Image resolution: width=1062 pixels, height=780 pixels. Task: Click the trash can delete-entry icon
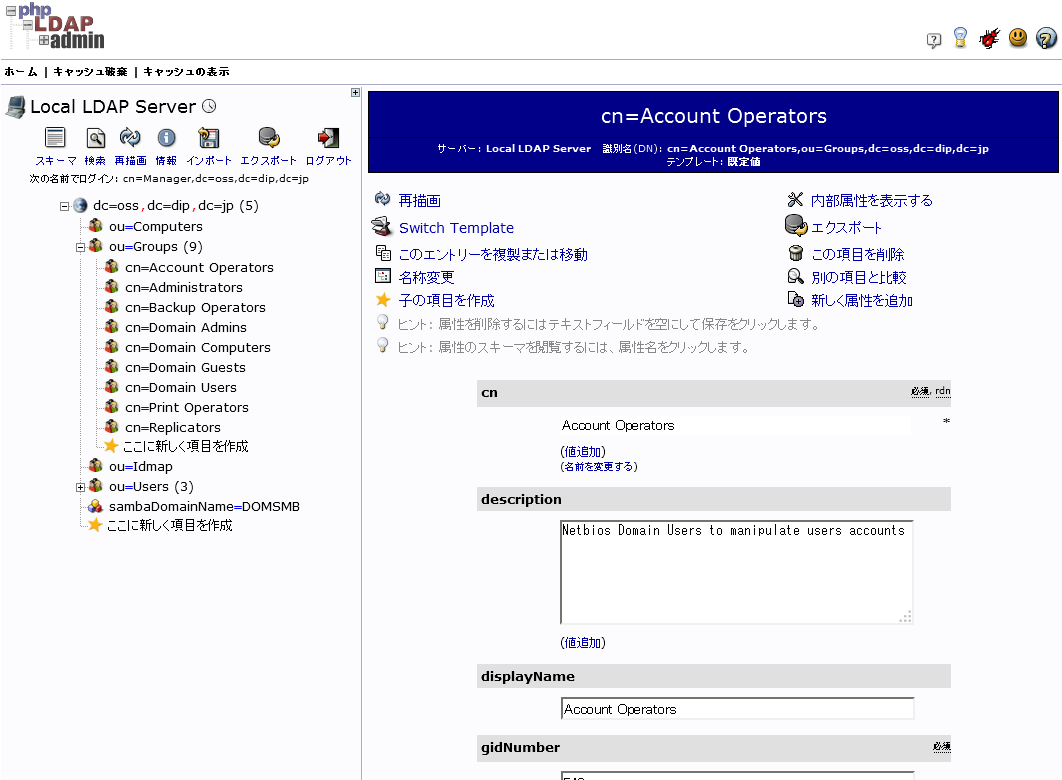click(x=796, y=253)
